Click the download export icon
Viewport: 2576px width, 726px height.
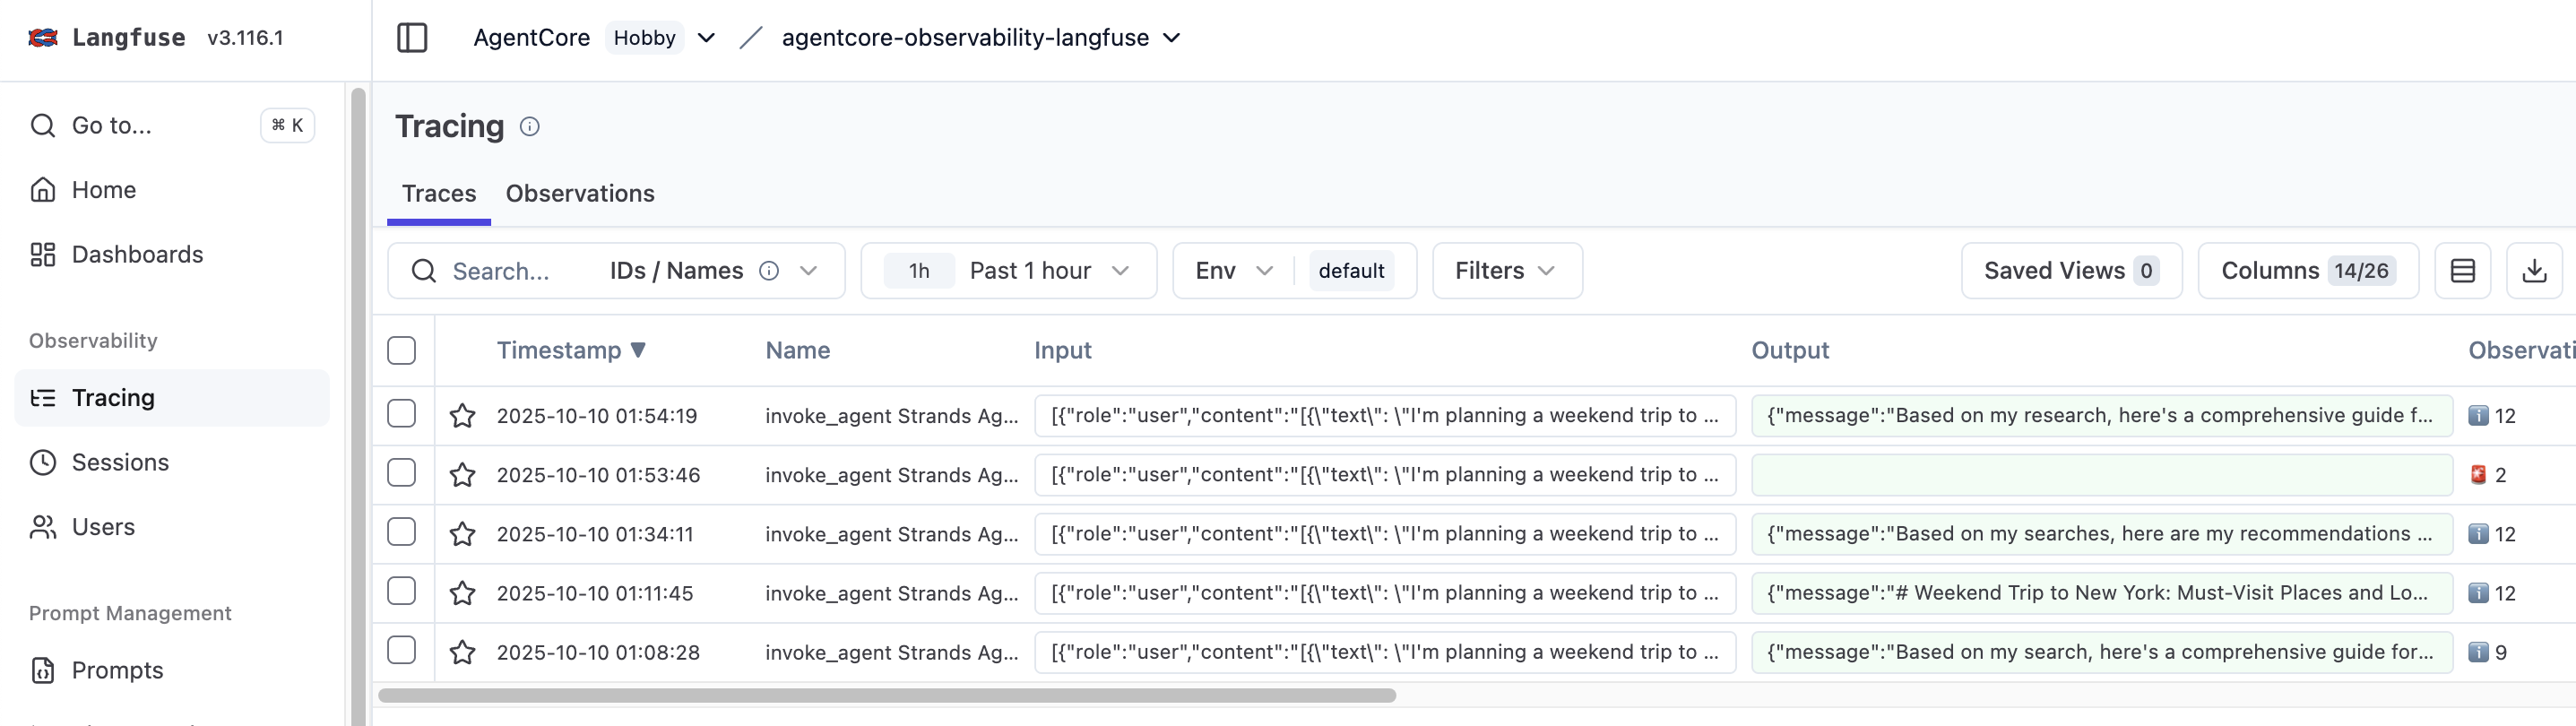point(2533,271)
